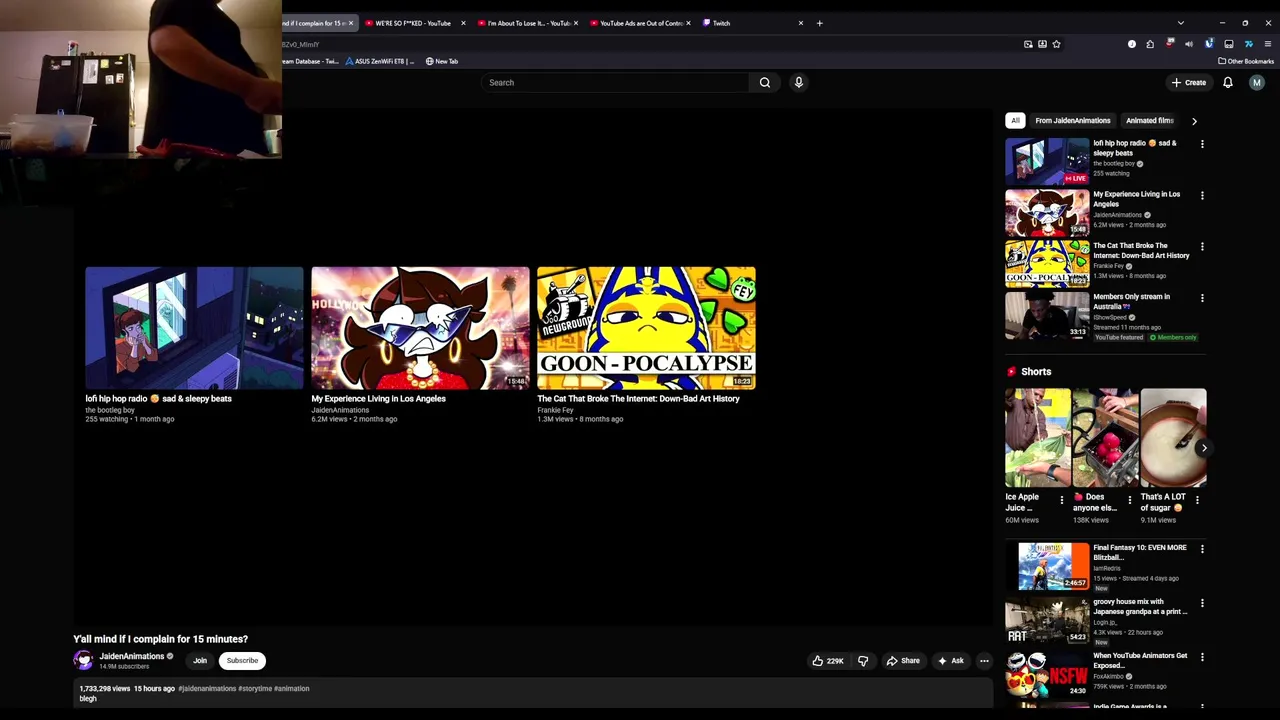Switch to the Twitch tab
Screen dimensions: 1280x720
tap(752, 23)
